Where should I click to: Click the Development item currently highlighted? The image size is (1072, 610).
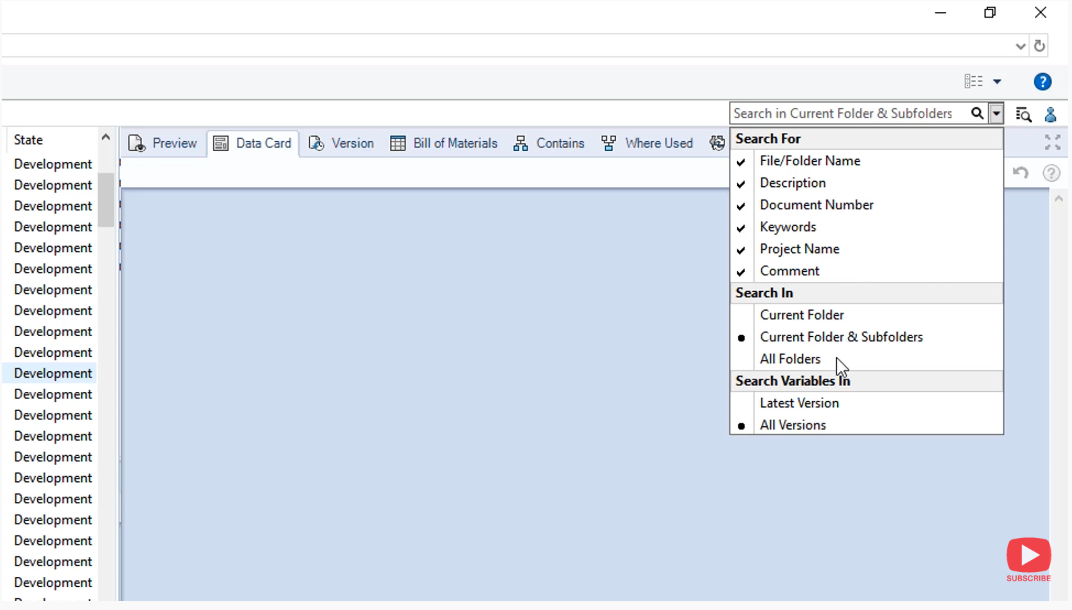52,373
